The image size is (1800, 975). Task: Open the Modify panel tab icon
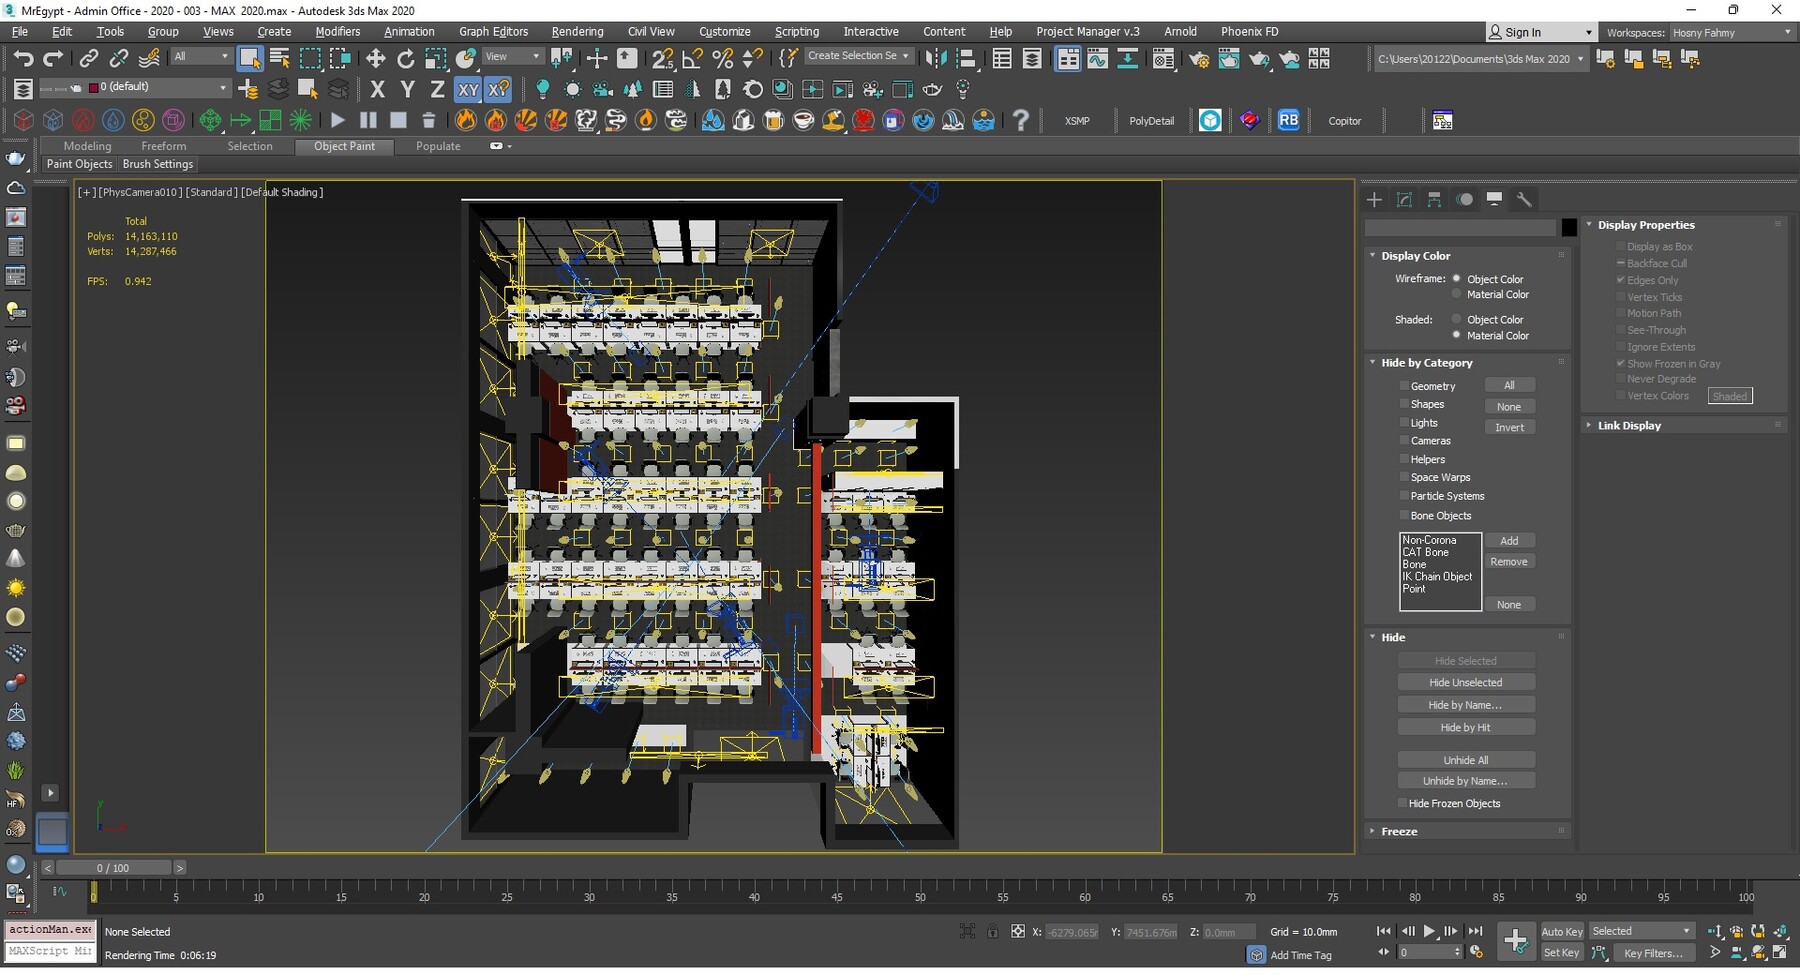click(1404, 200)
